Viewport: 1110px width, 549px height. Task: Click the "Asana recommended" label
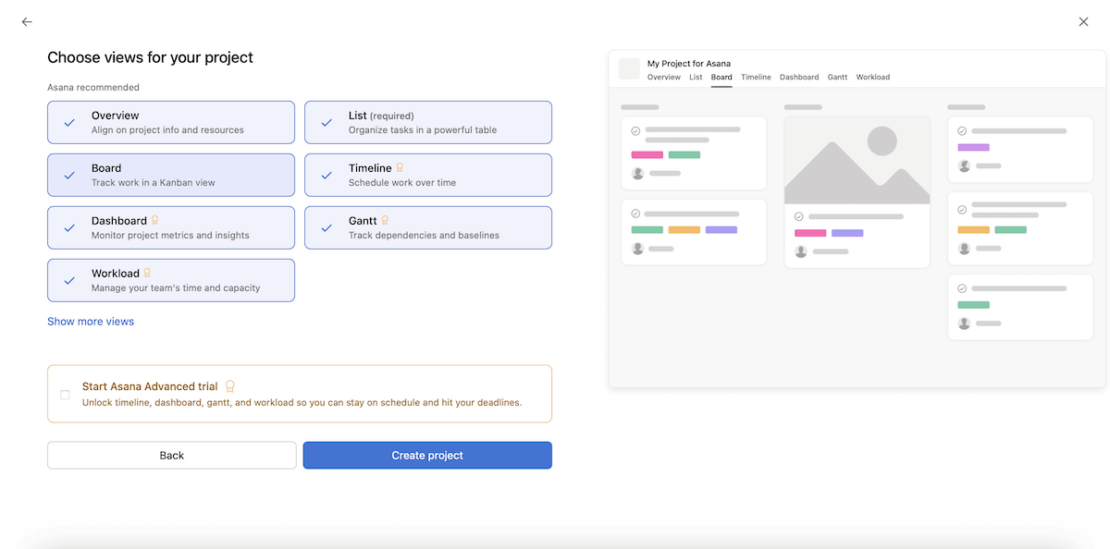[x=93, y=88]
